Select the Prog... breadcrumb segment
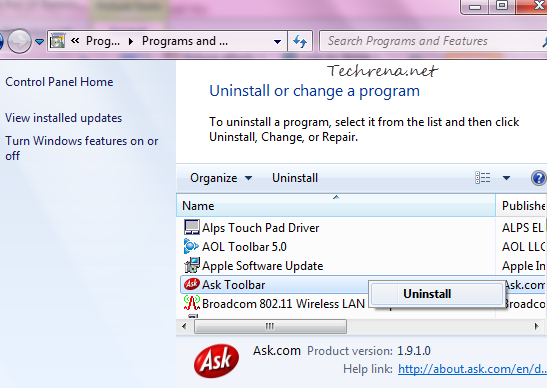Image resolution: width=547 pixels, height=388 pixels. (x=103, y=41)
